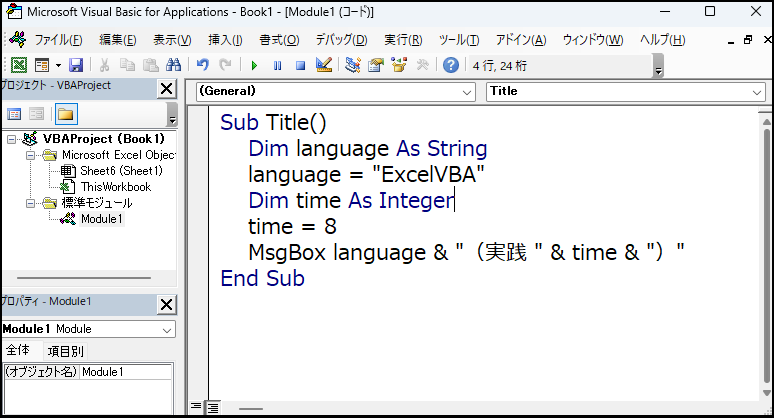
Task: Open the ツール(T) menu
Action: pyautogui.click(x=459, y=40)
